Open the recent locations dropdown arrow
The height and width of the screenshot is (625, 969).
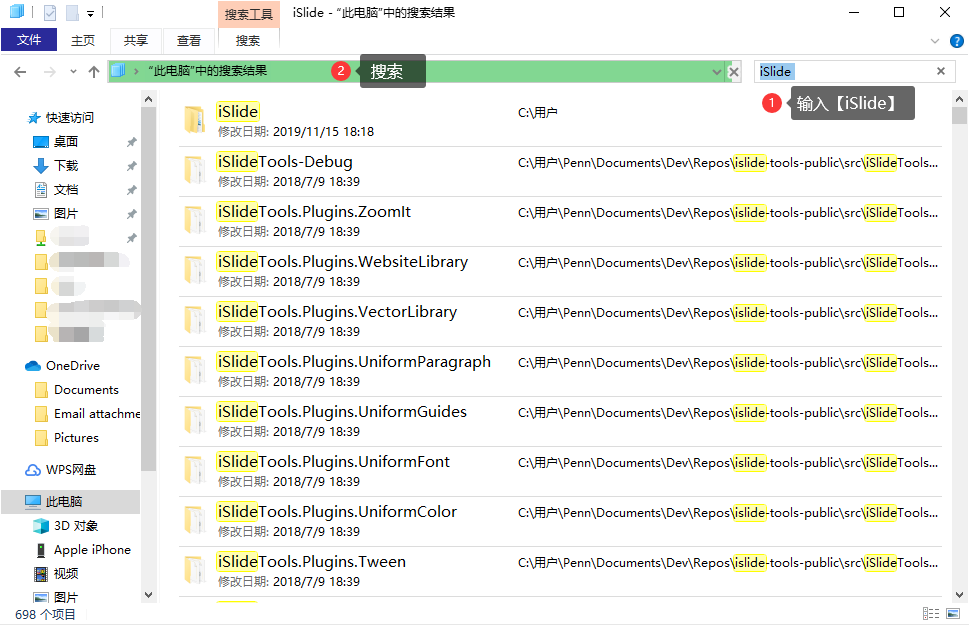click(x=73, y=72)
